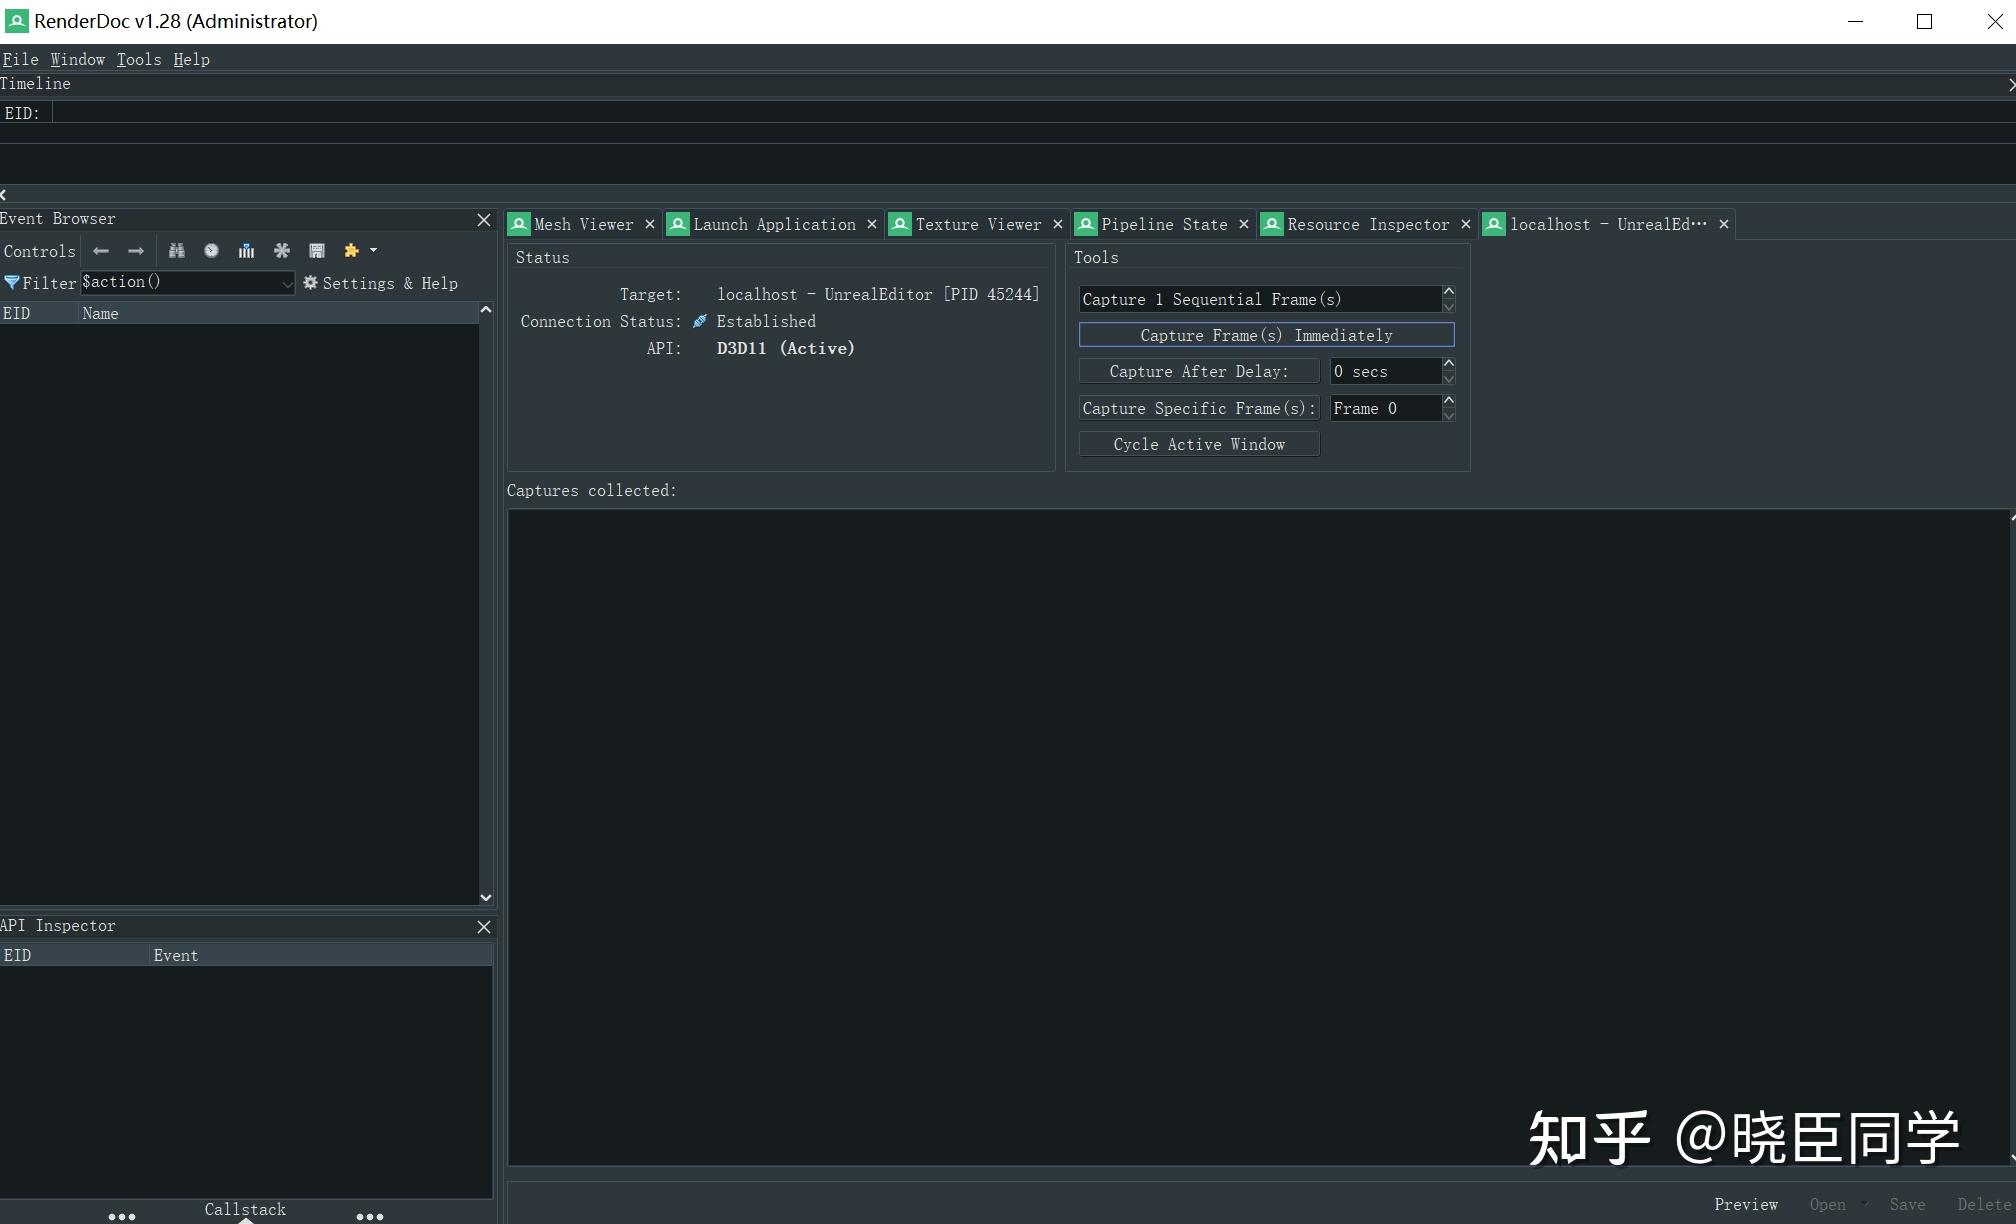Open event search using the binoculars icon
The image size is (2016, 1224).
[x=177, y=251]
